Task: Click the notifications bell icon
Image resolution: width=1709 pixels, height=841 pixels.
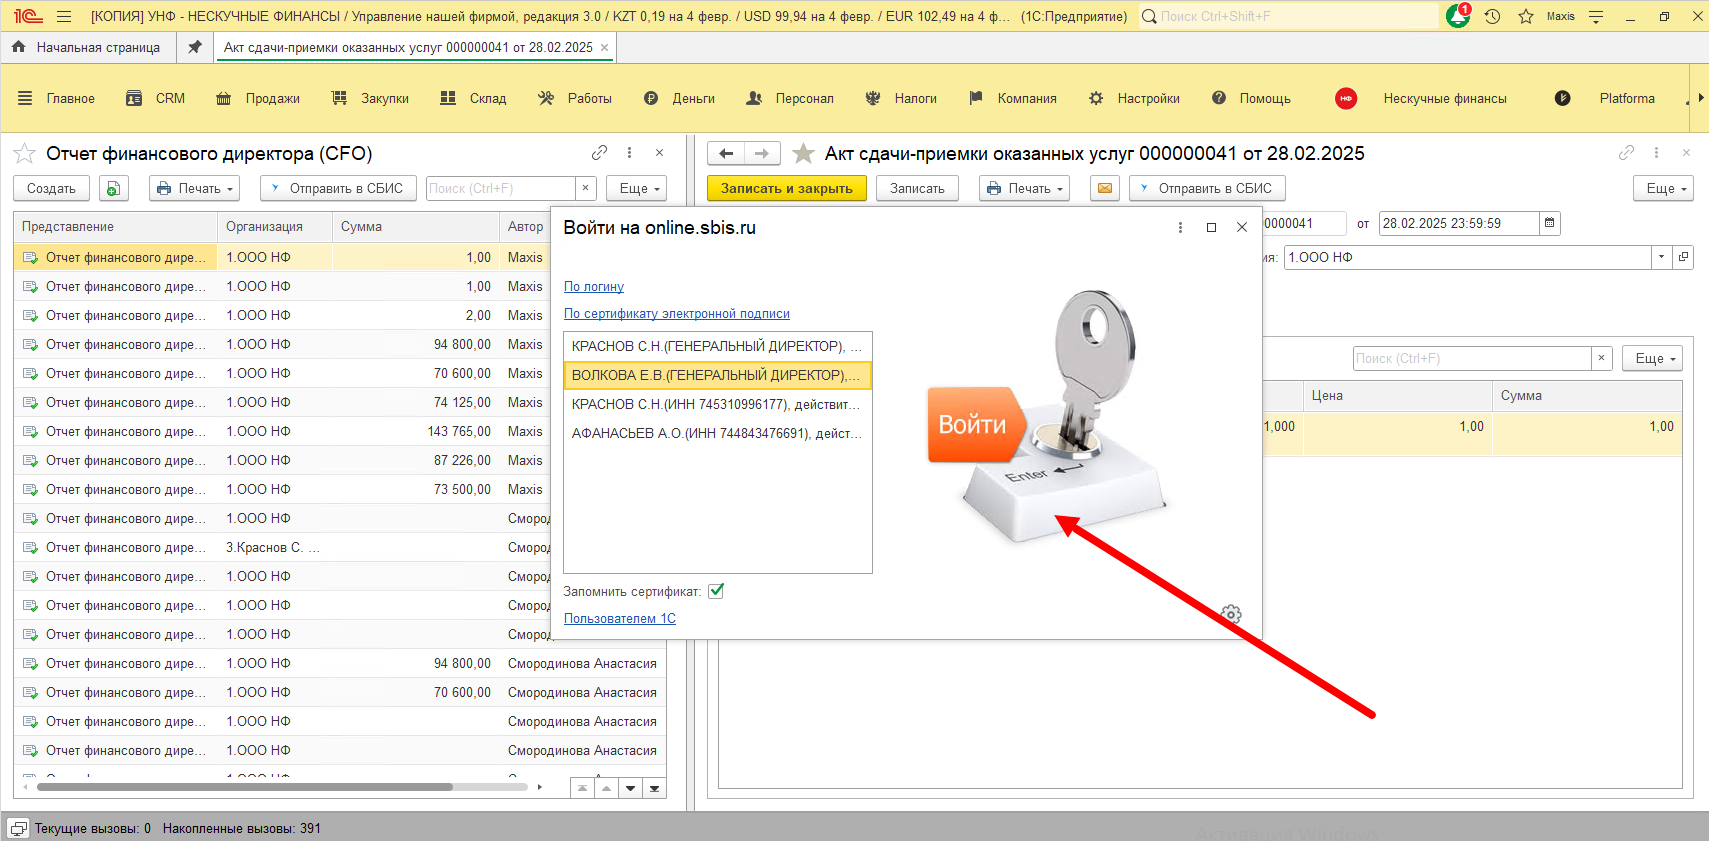Action: tap(1458, 16)
